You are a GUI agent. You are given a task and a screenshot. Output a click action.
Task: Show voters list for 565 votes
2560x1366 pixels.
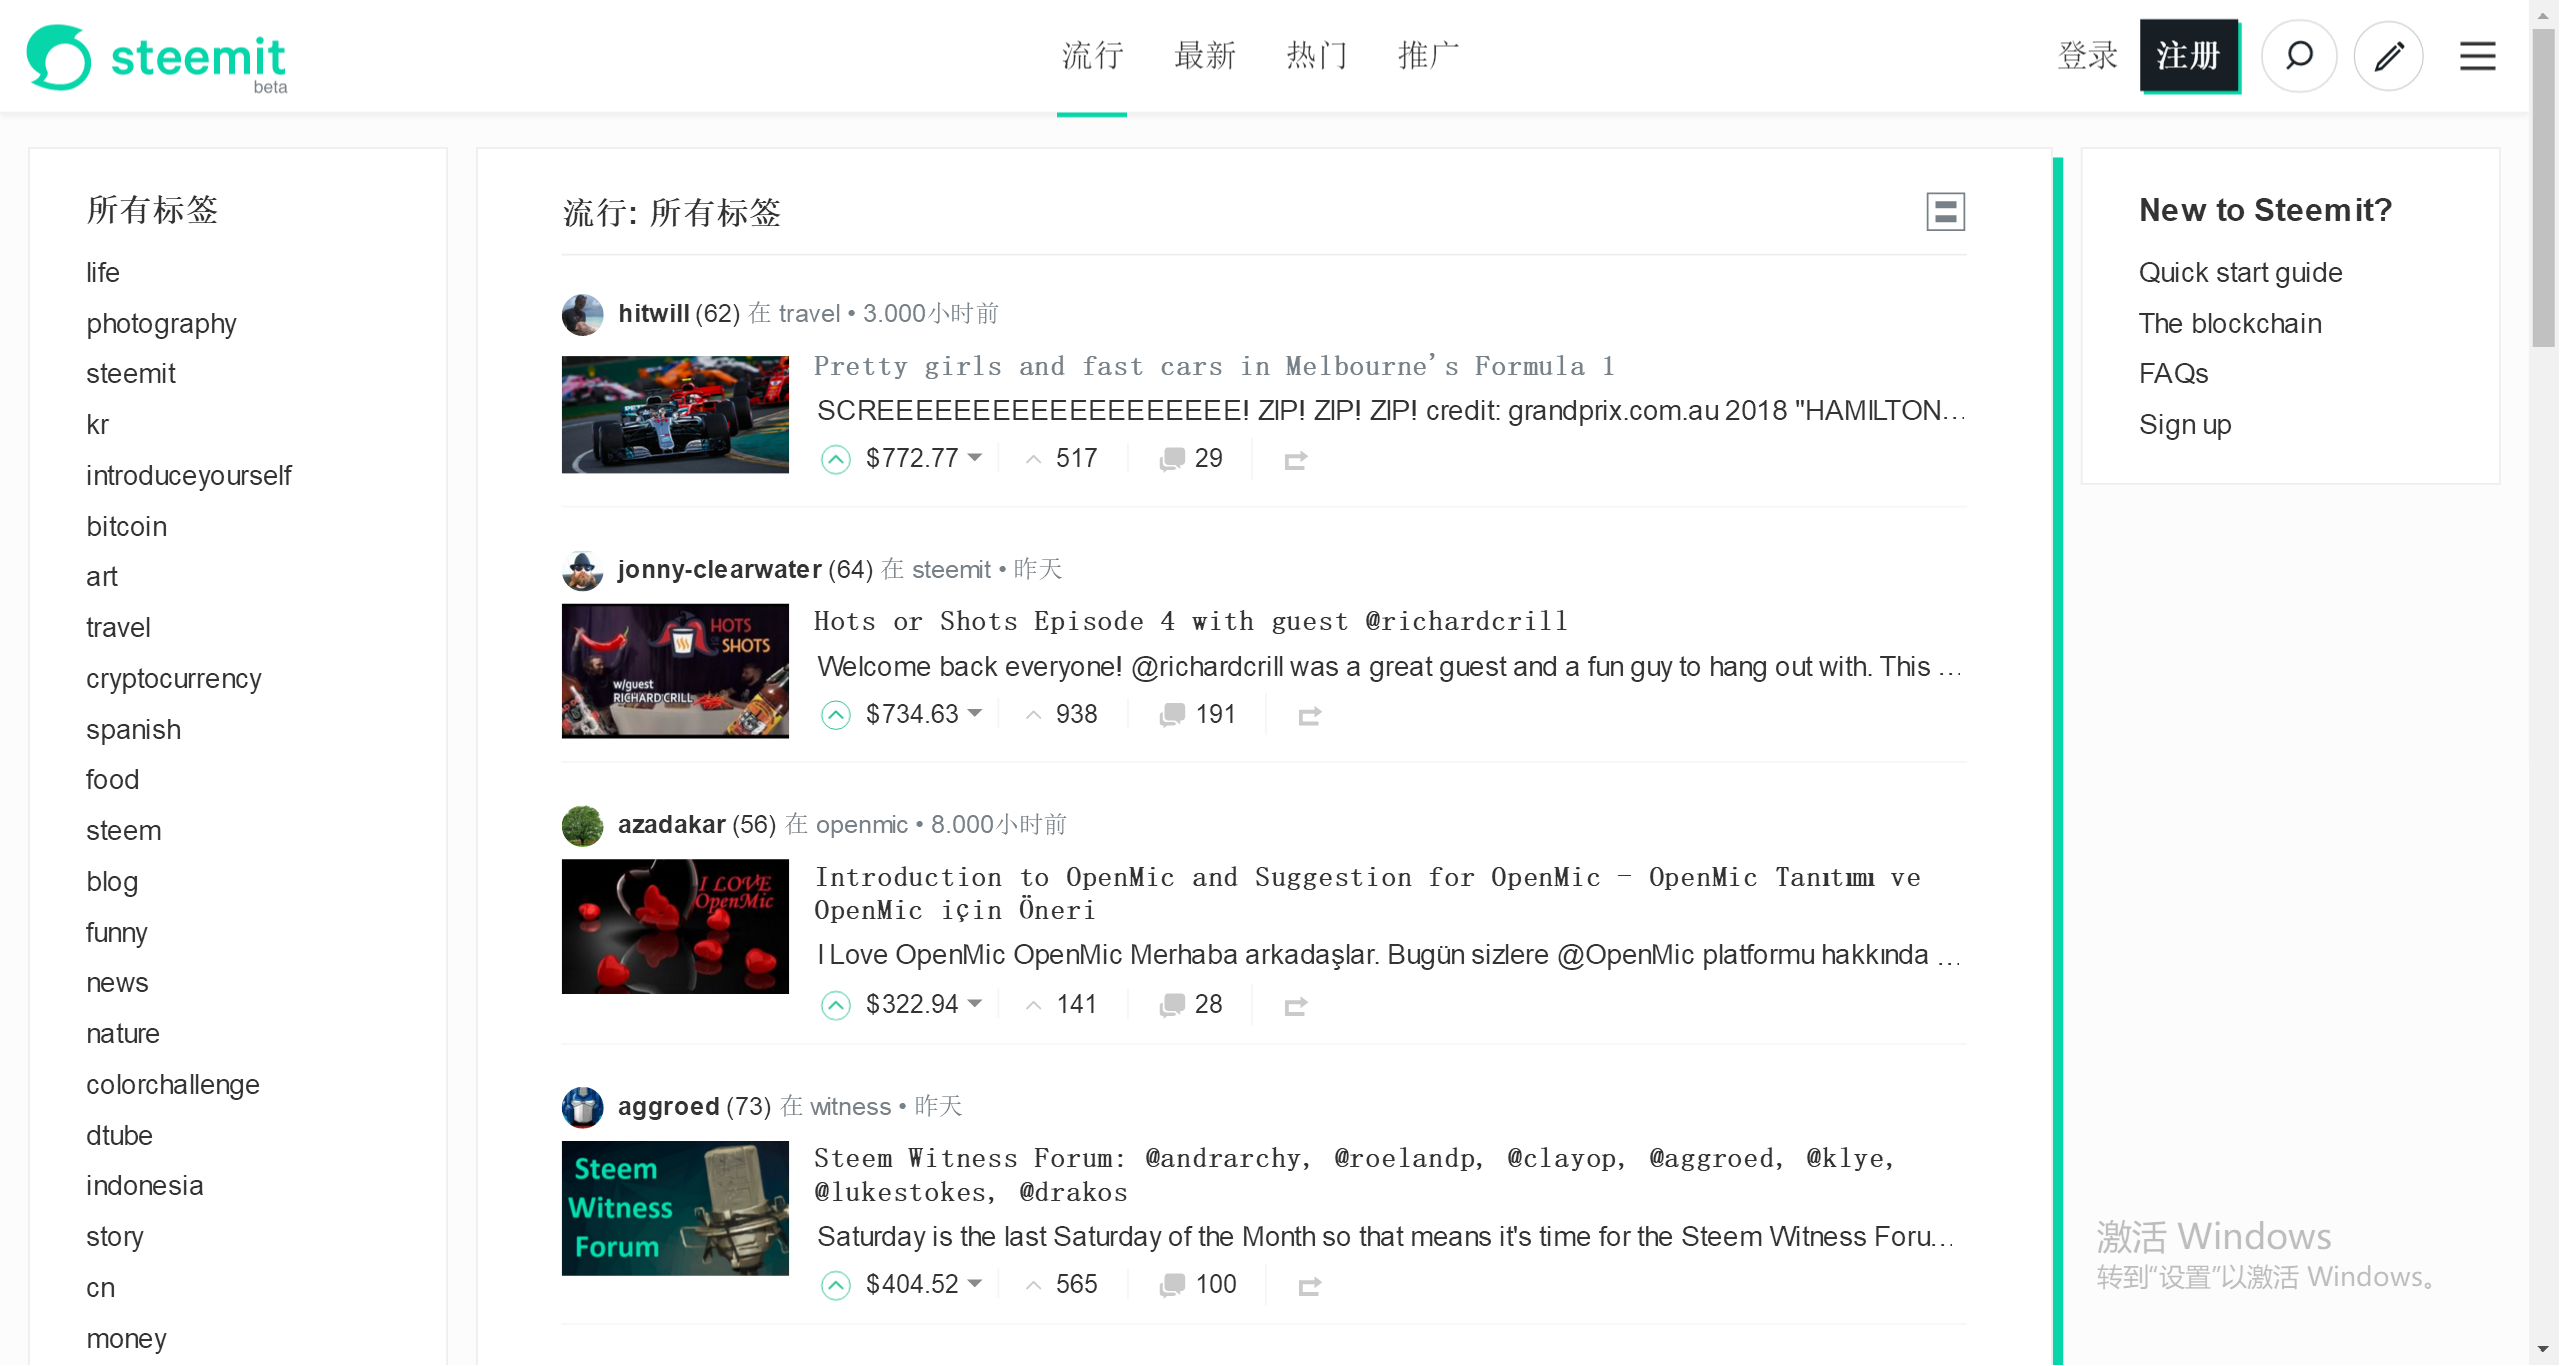pyautogui.click(x=1062, y=1285)
